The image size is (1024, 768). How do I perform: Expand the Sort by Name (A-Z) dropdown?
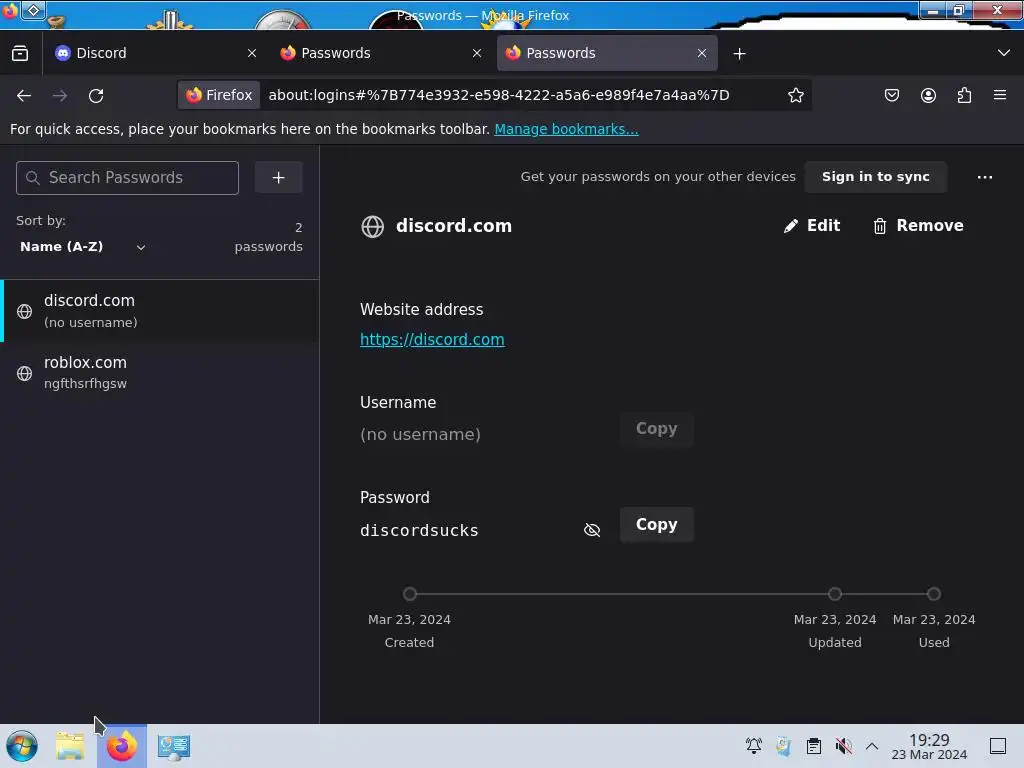82,247
